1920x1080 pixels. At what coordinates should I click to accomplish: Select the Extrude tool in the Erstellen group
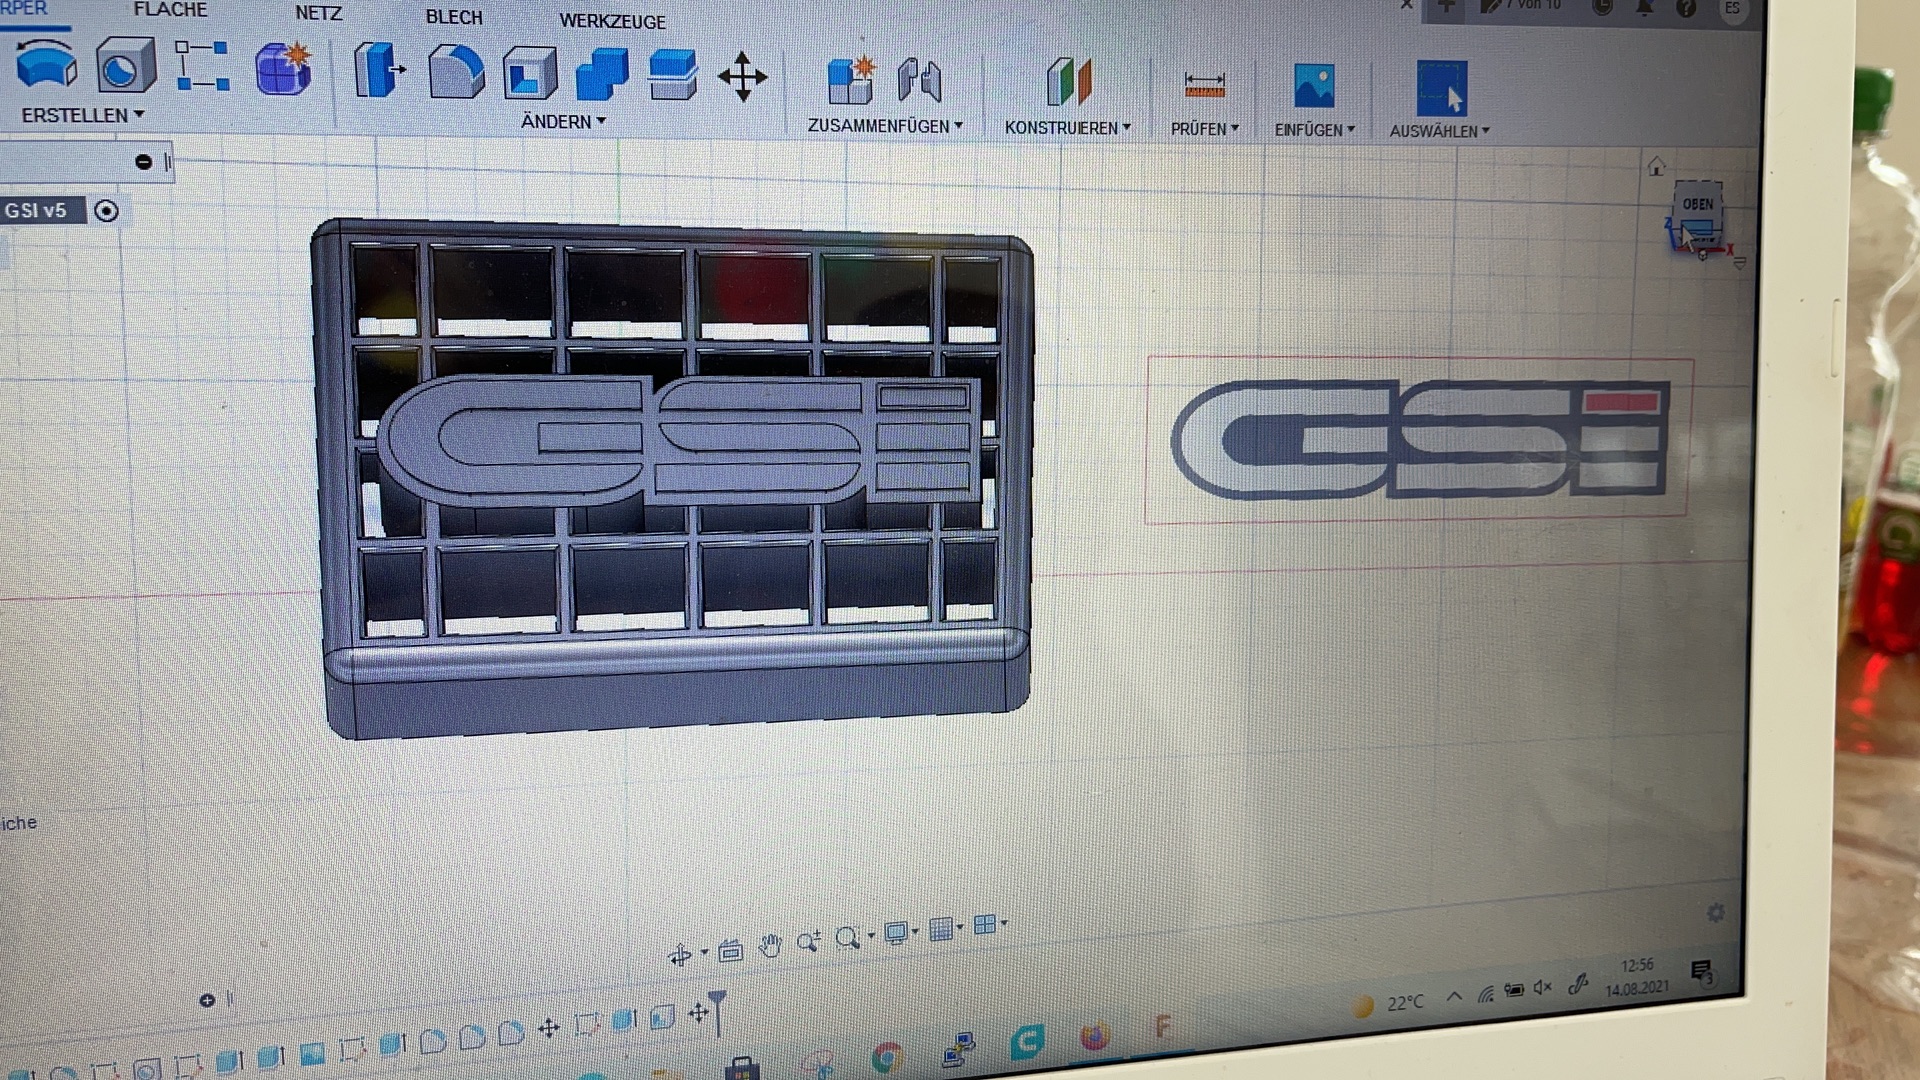coord(46,66)
